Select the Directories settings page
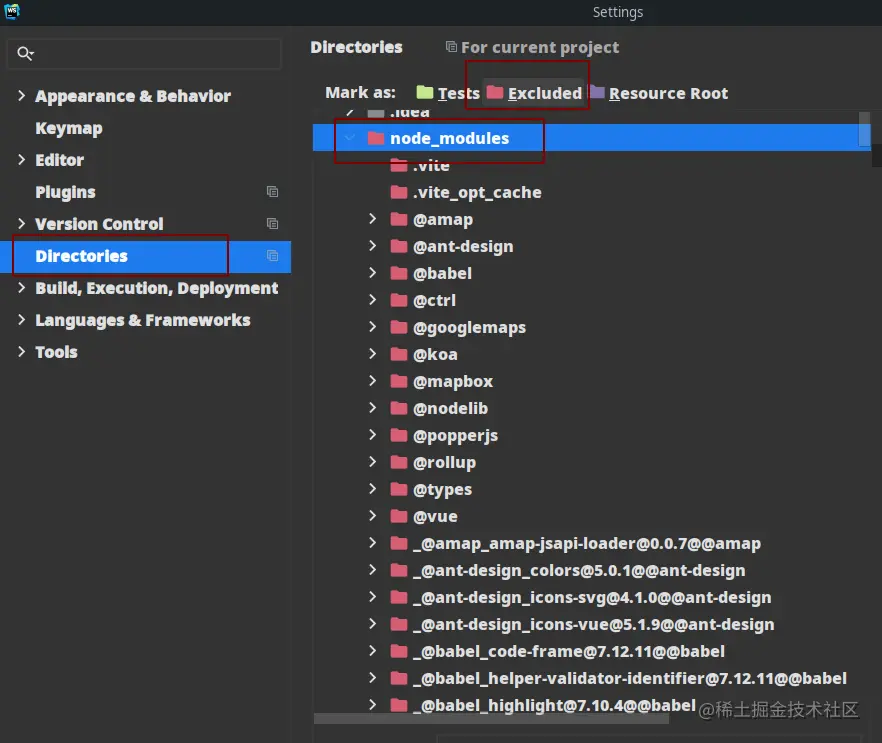 pyautogui.click(x=82, y=256)
